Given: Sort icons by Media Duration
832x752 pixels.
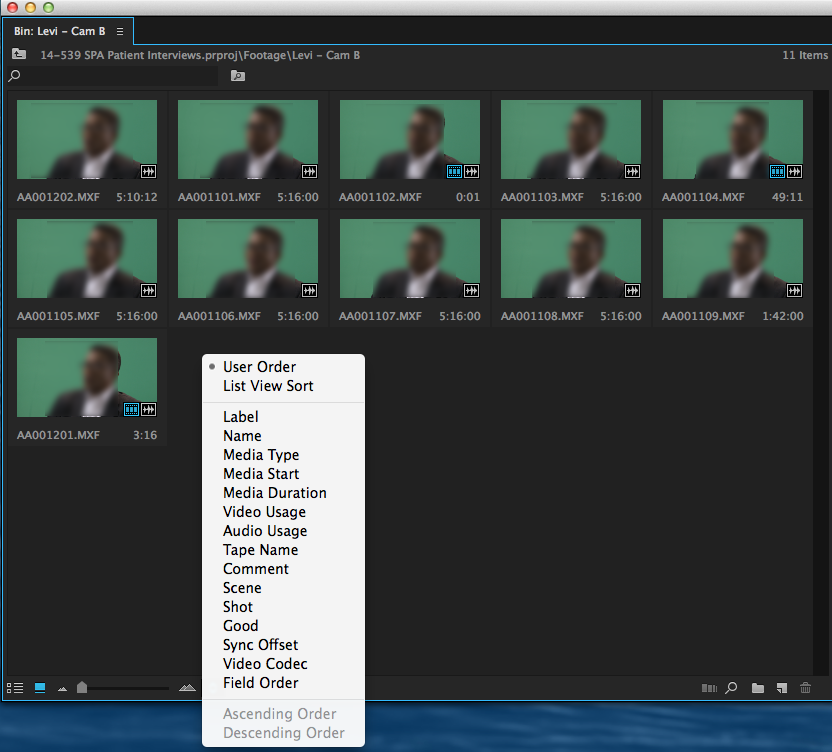Looking at the screenshot, I should (283, 493).
